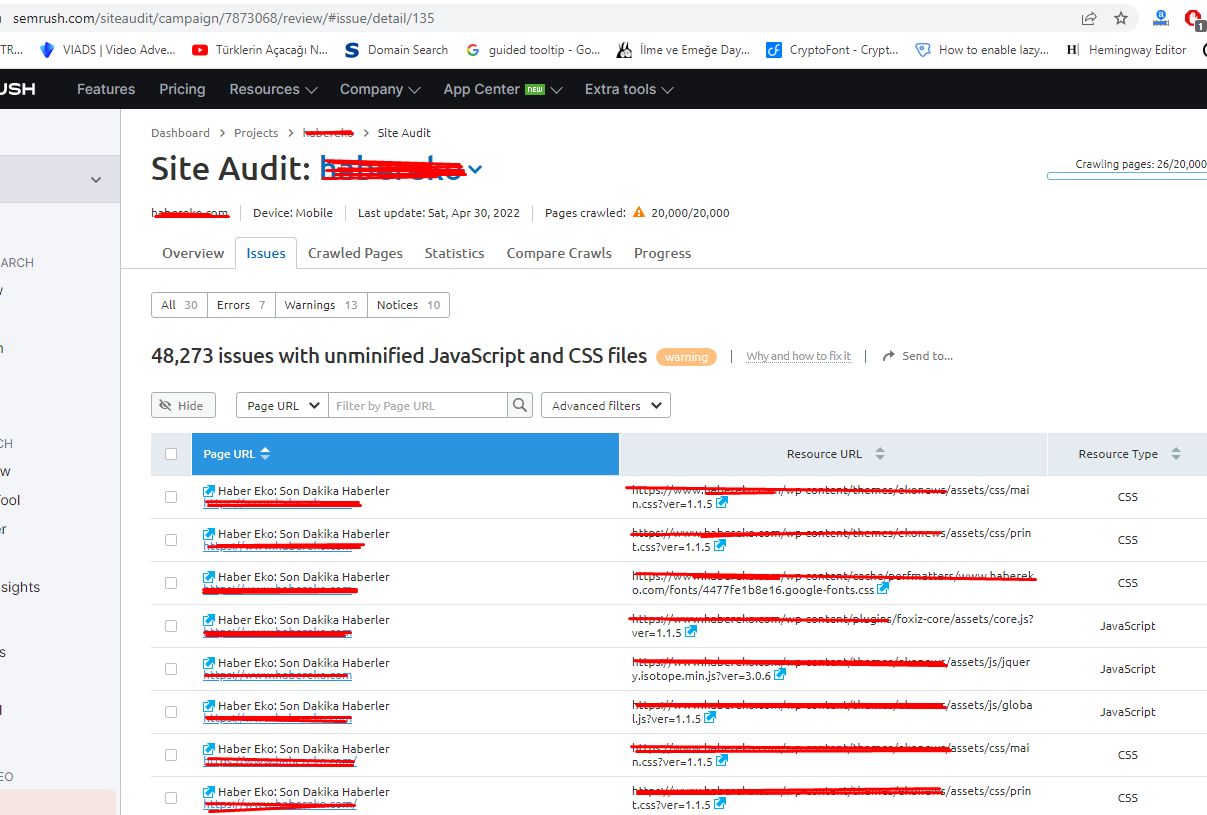The width and height of the screenshot is (1207, 815).
Task: Open Why and how to fix it link
Action: point(799,356)
